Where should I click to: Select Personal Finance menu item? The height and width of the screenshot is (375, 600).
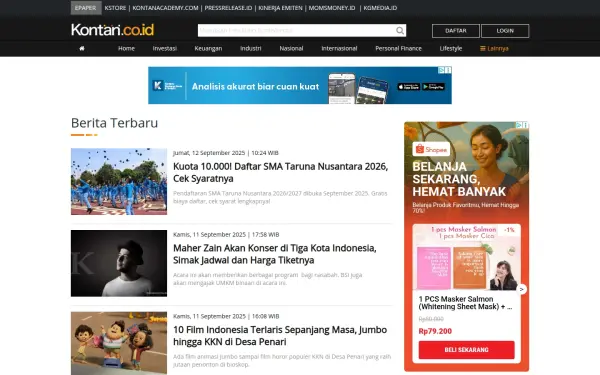(398, 49)
